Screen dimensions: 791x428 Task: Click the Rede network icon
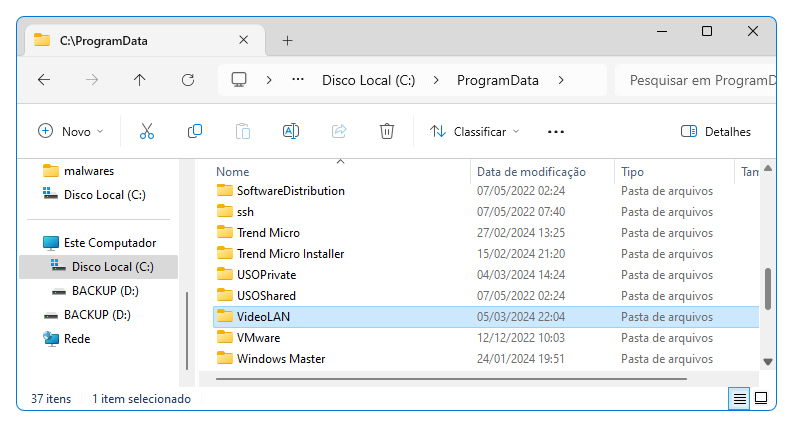pos(51,338)
